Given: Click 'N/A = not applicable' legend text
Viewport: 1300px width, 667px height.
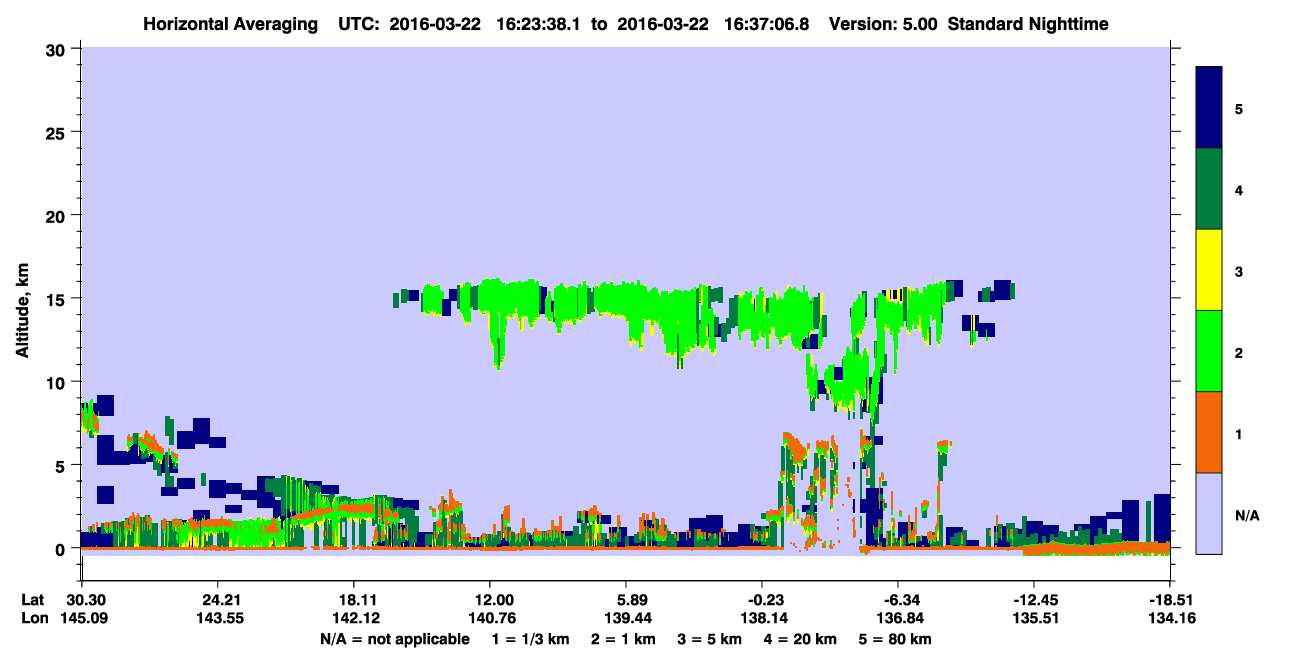Looking at the screenshot, I should (x=395, y=639).
